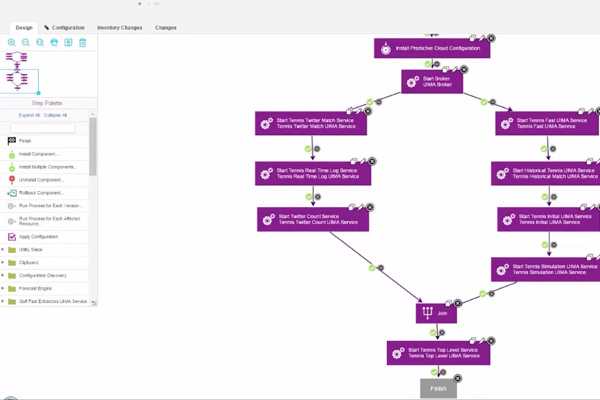Delete the Install Predictive Cloud Configuration step
This screenshot has height=400, width=600.
pos(491,38)
